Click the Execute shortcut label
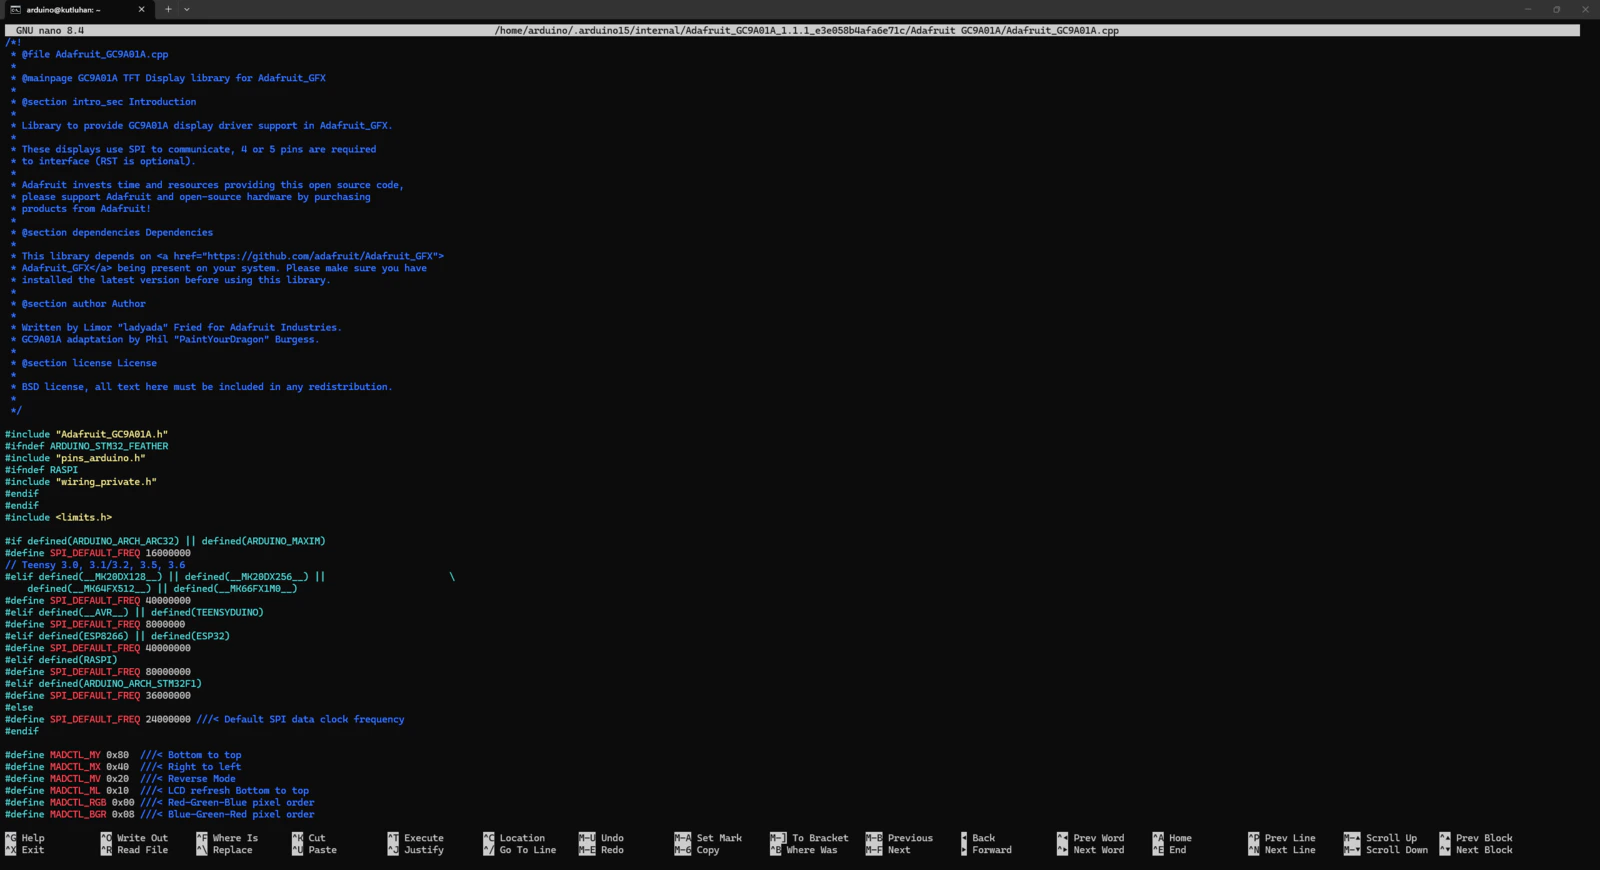Viewport: 1600px width, 870px height. pyautogui.click(x=424, y=838)
